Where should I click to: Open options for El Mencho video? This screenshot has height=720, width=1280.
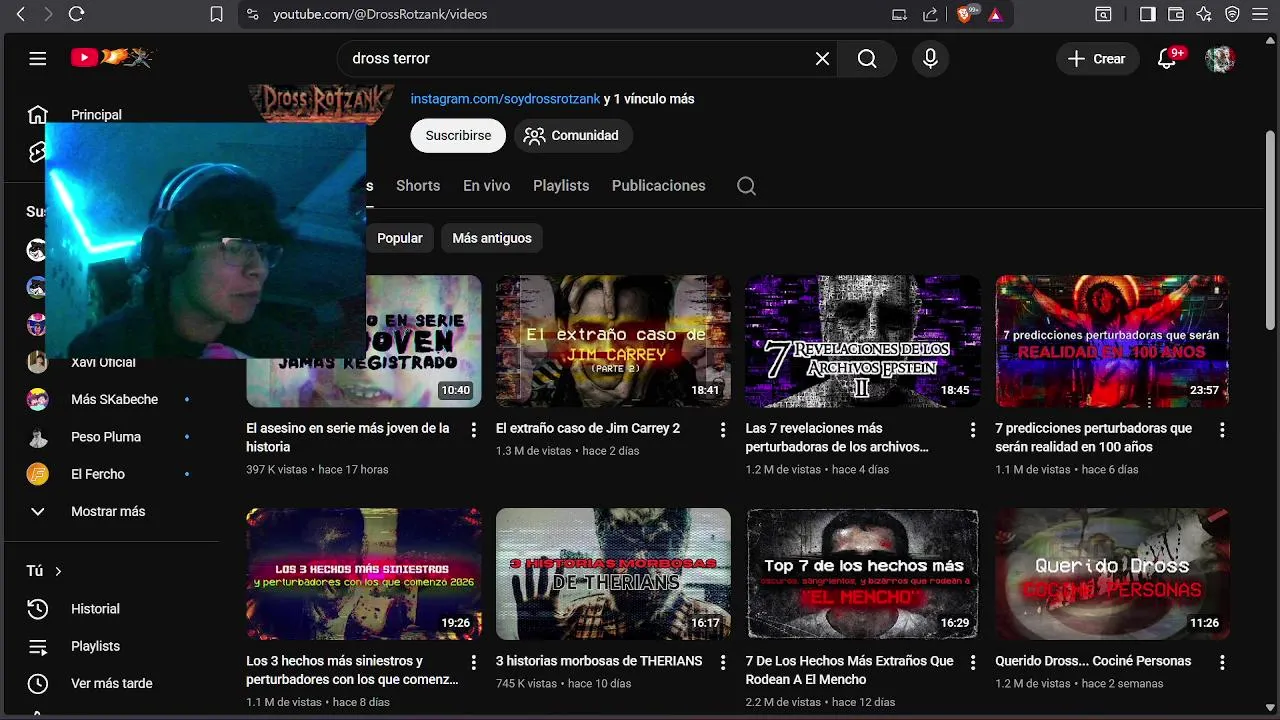click(x=973, y=663)
